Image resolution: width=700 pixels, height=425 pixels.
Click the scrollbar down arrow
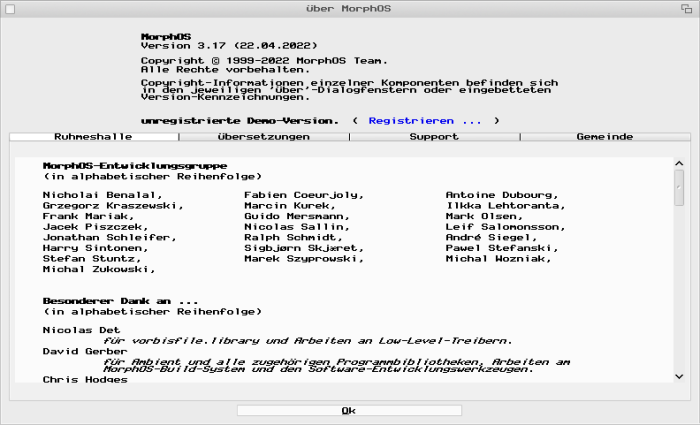pos(679,377)
